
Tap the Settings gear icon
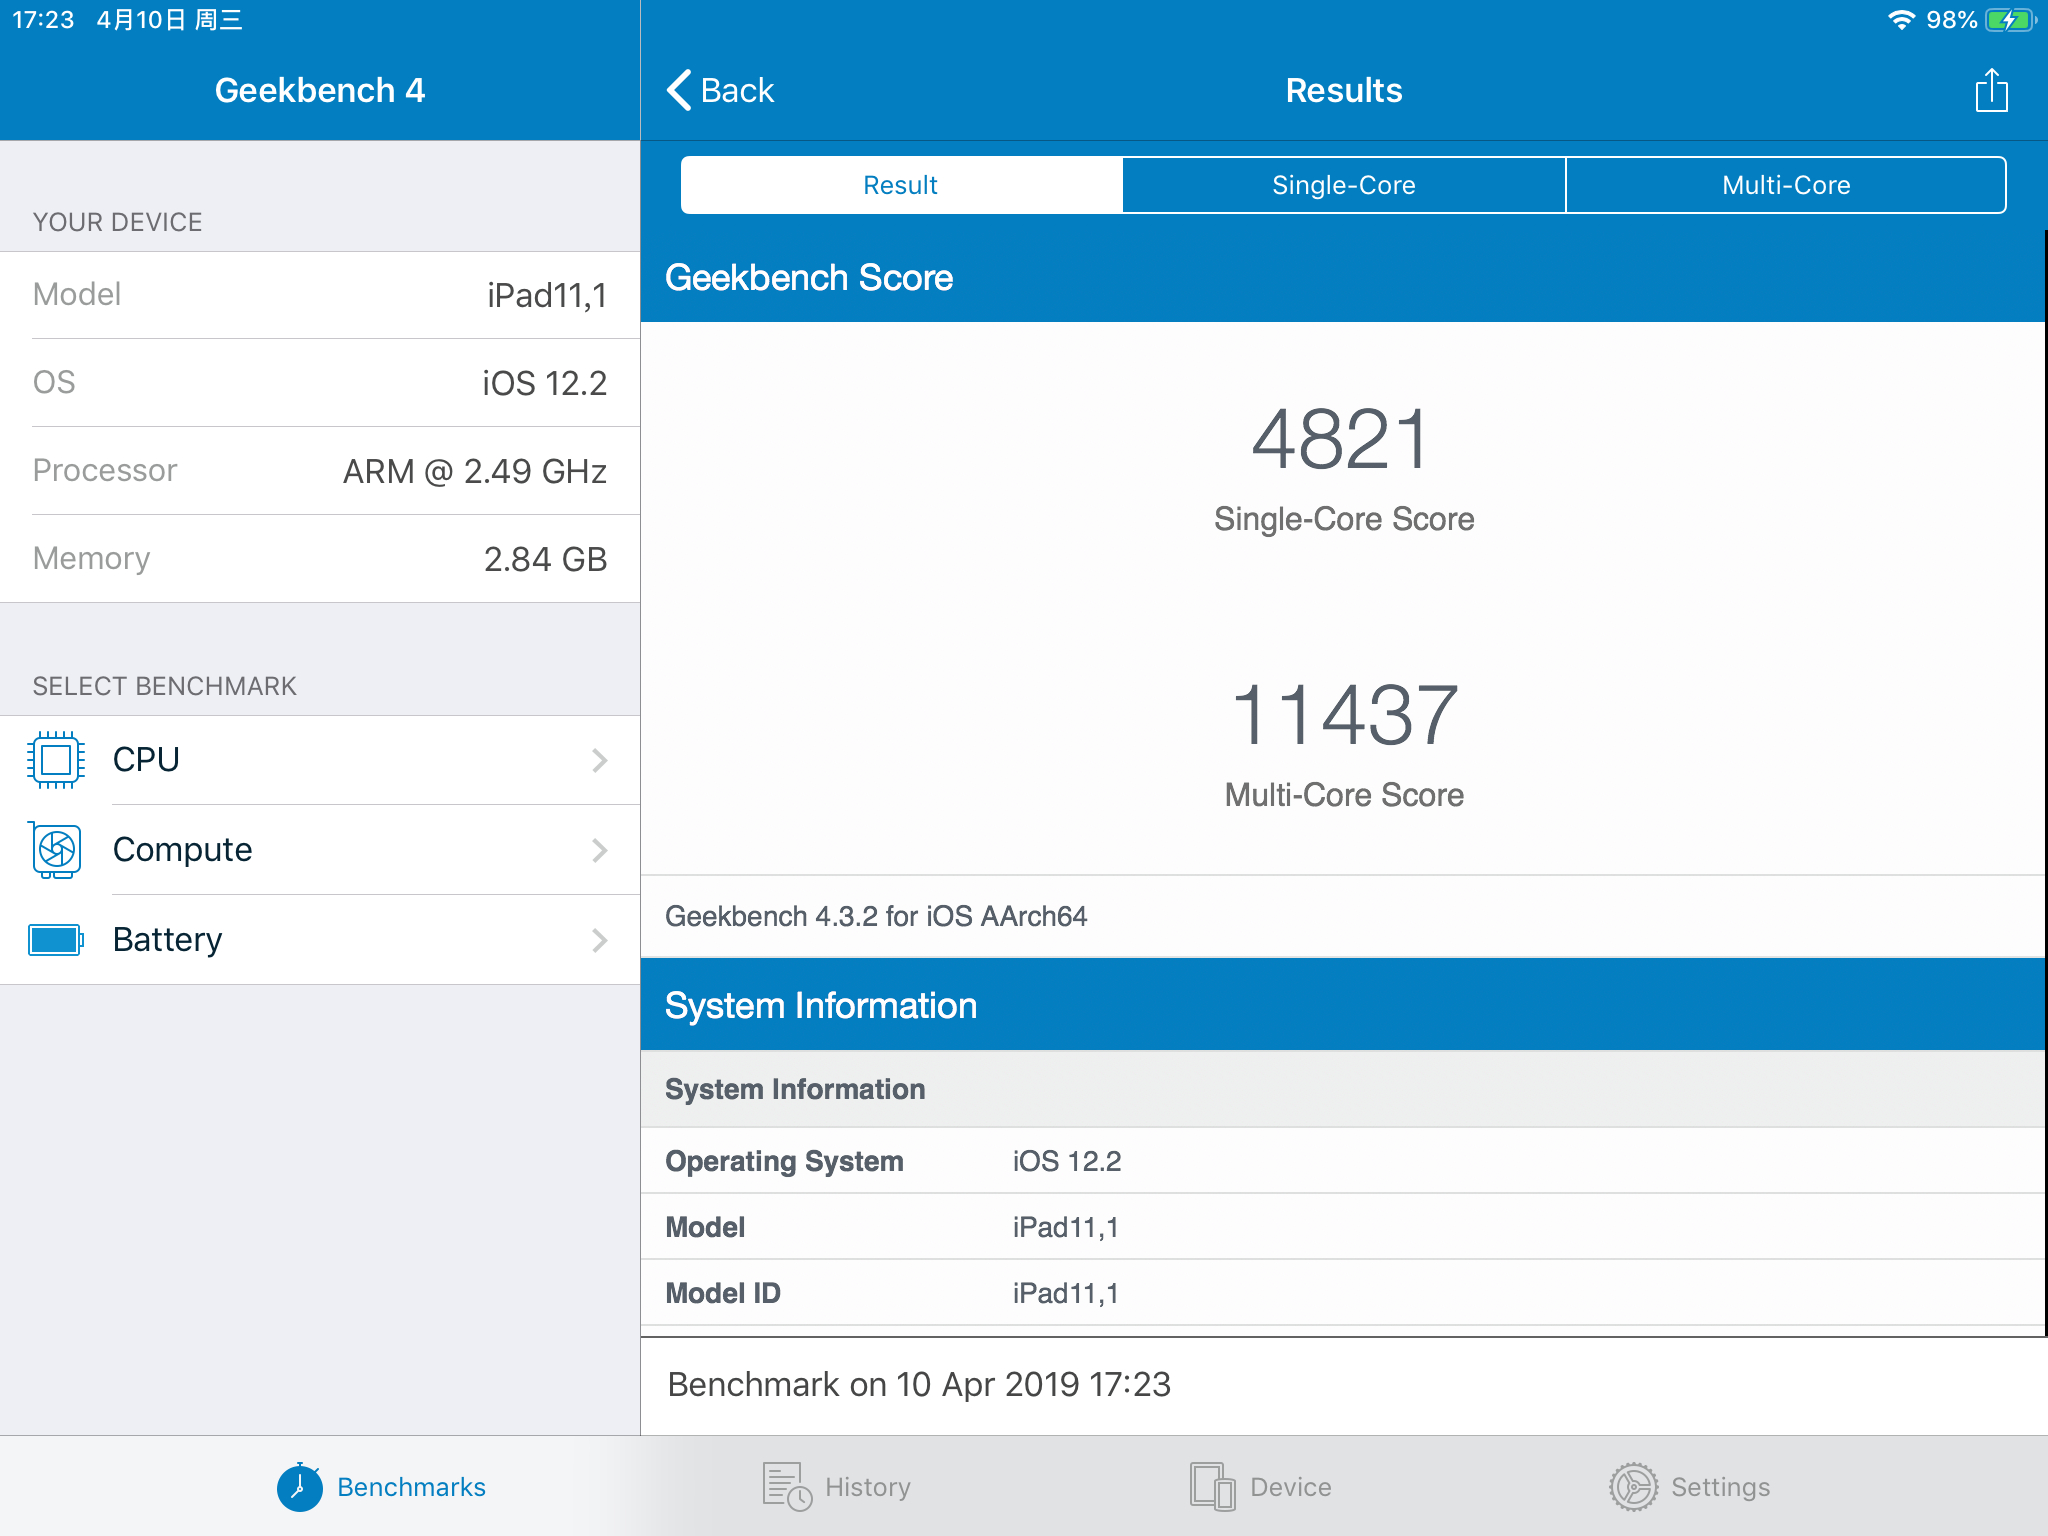[1633, 1487]
